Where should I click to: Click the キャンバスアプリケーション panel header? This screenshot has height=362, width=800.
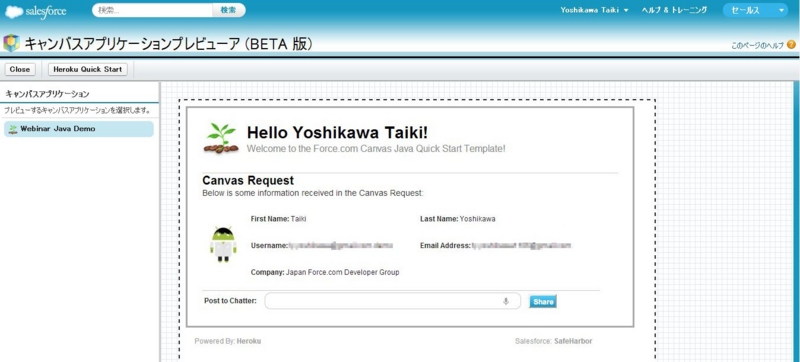click(x=47, y=94)
